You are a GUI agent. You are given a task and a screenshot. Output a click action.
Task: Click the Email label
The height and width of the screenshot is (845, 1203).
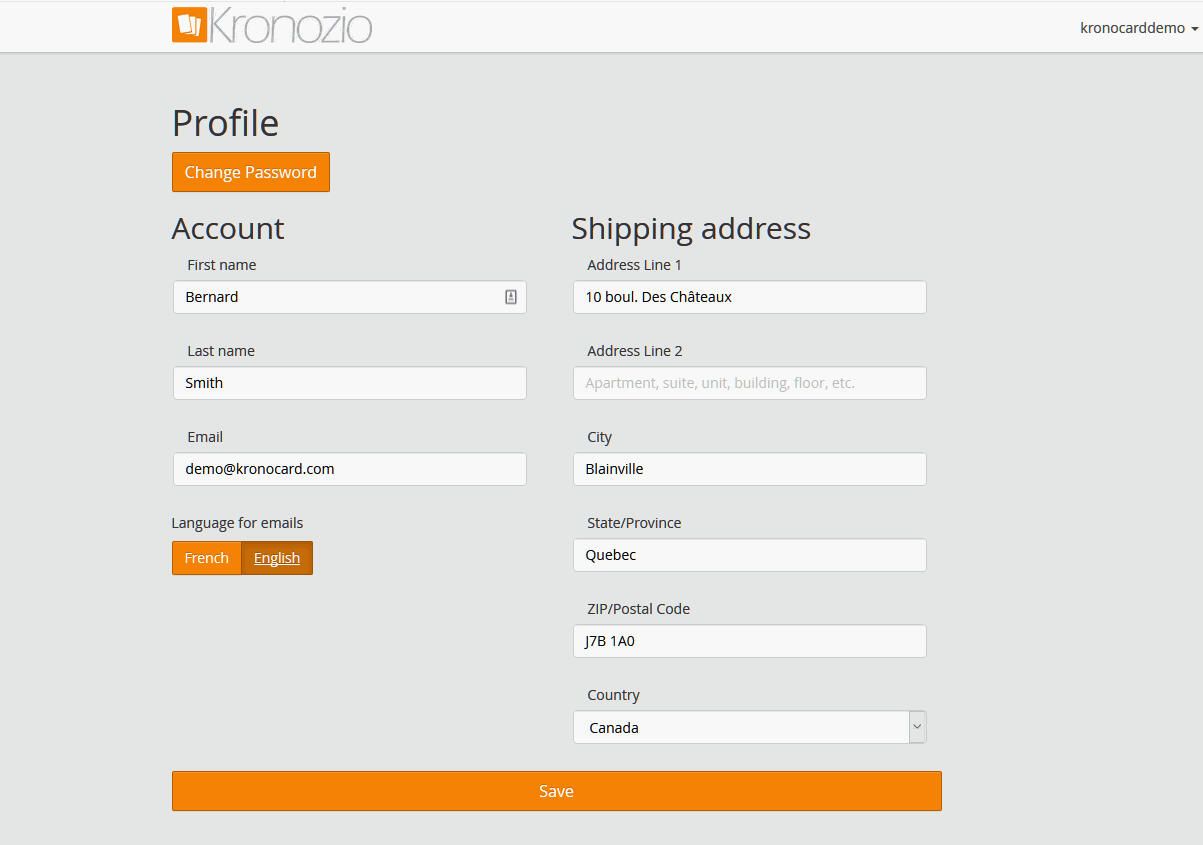tap(205, 437)
